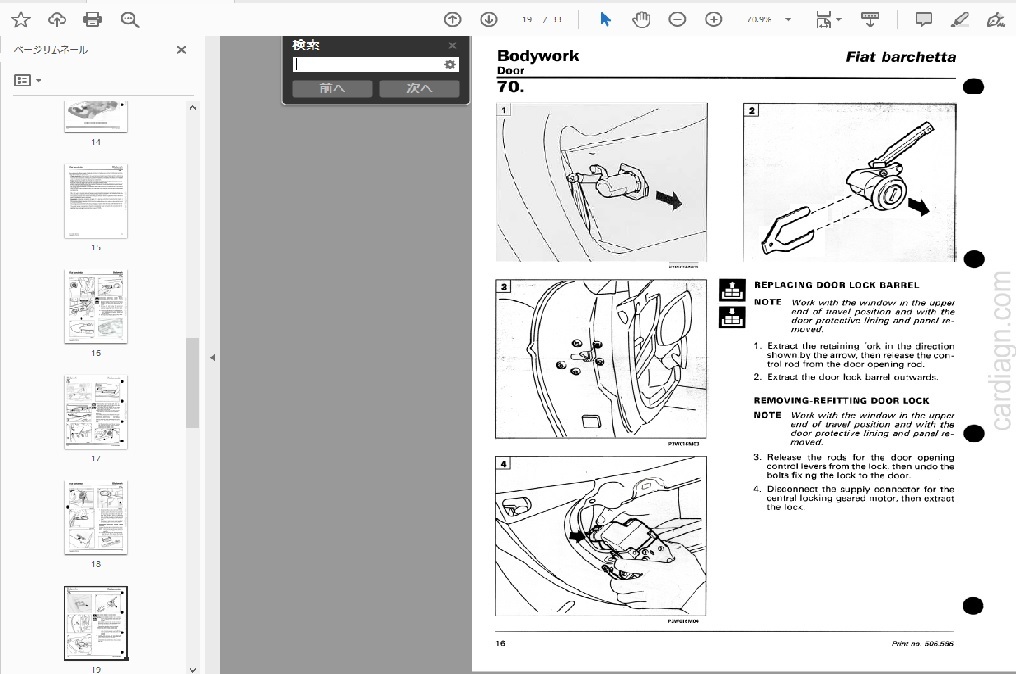
Task: Click the upper removal symbol icon
Action: click(732, 290)
